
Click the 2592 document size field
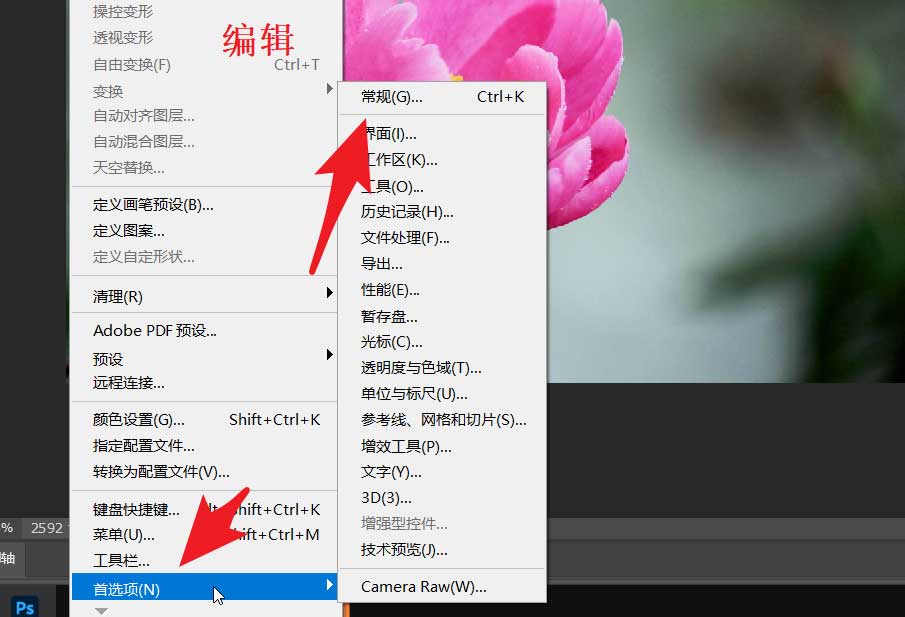(x=47, y=527)
